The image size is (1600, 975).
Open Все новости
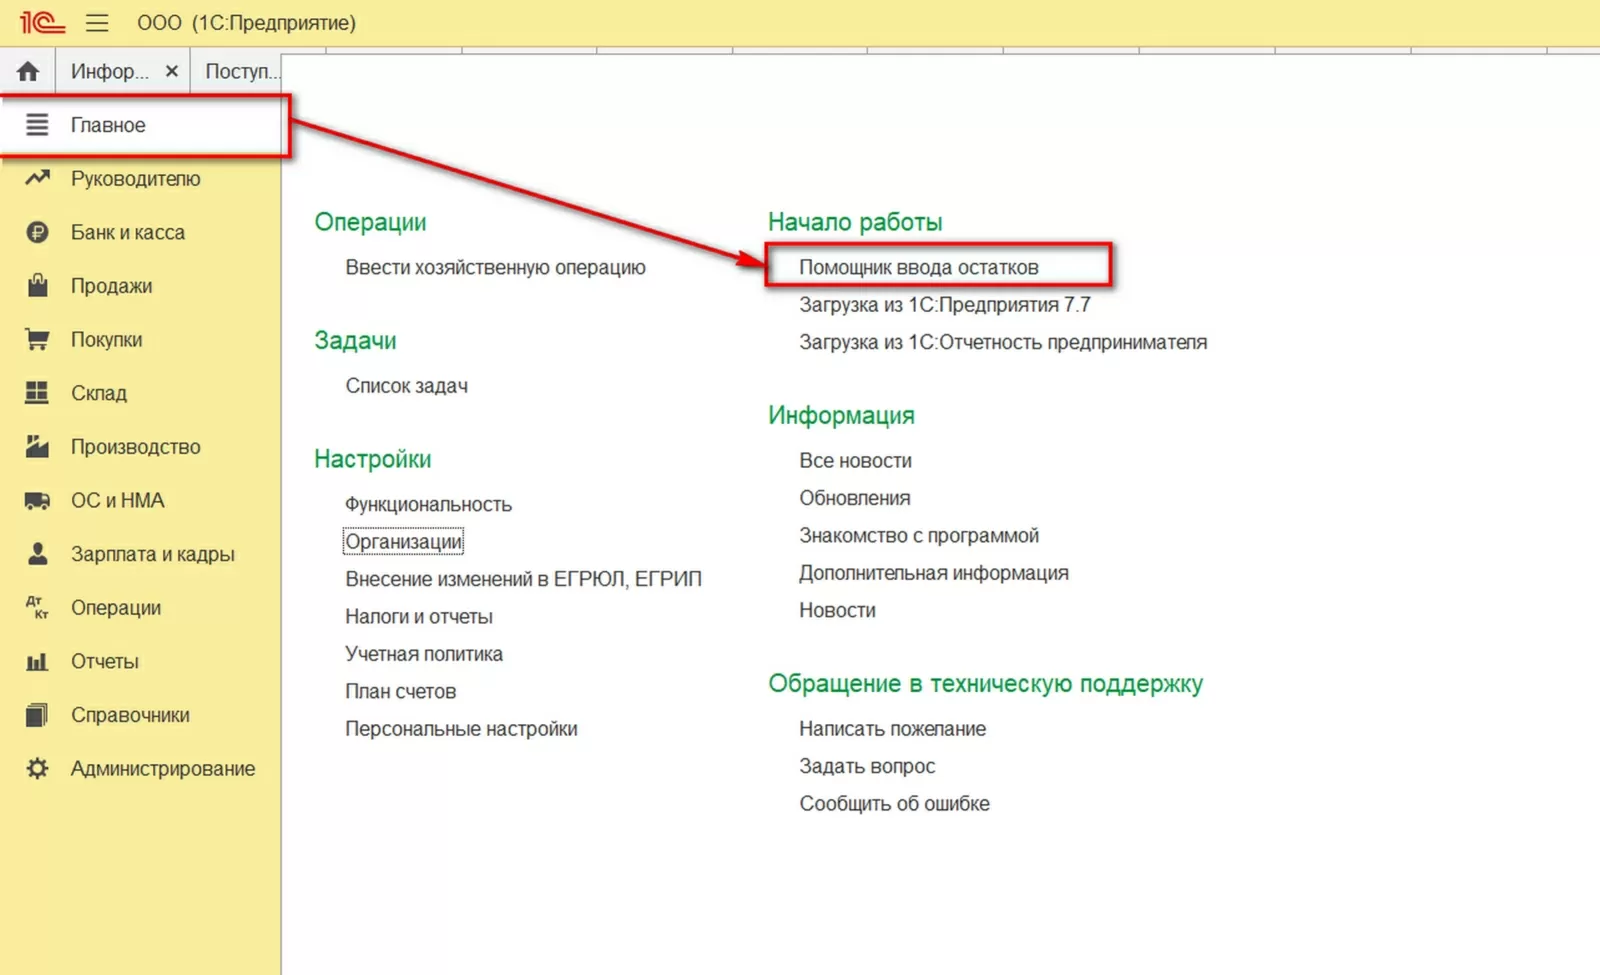855,461
